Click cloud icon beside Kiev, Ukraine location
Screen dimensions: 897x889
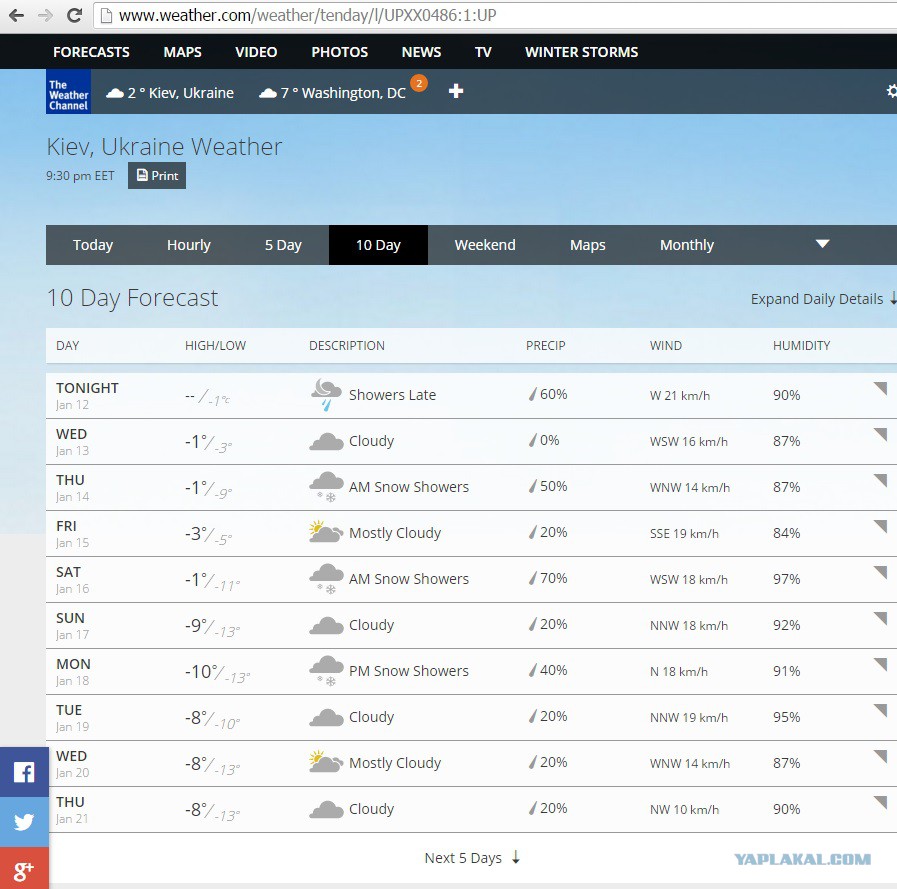(115, 93)
